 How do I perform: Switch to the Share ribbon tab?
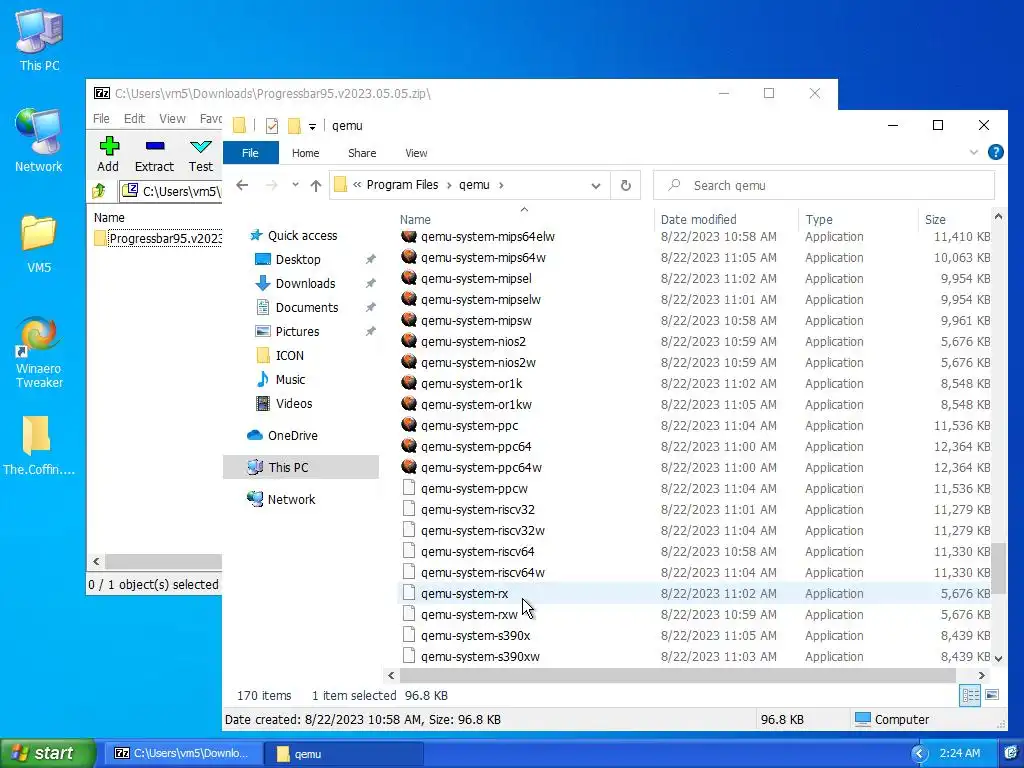(362, 153)
